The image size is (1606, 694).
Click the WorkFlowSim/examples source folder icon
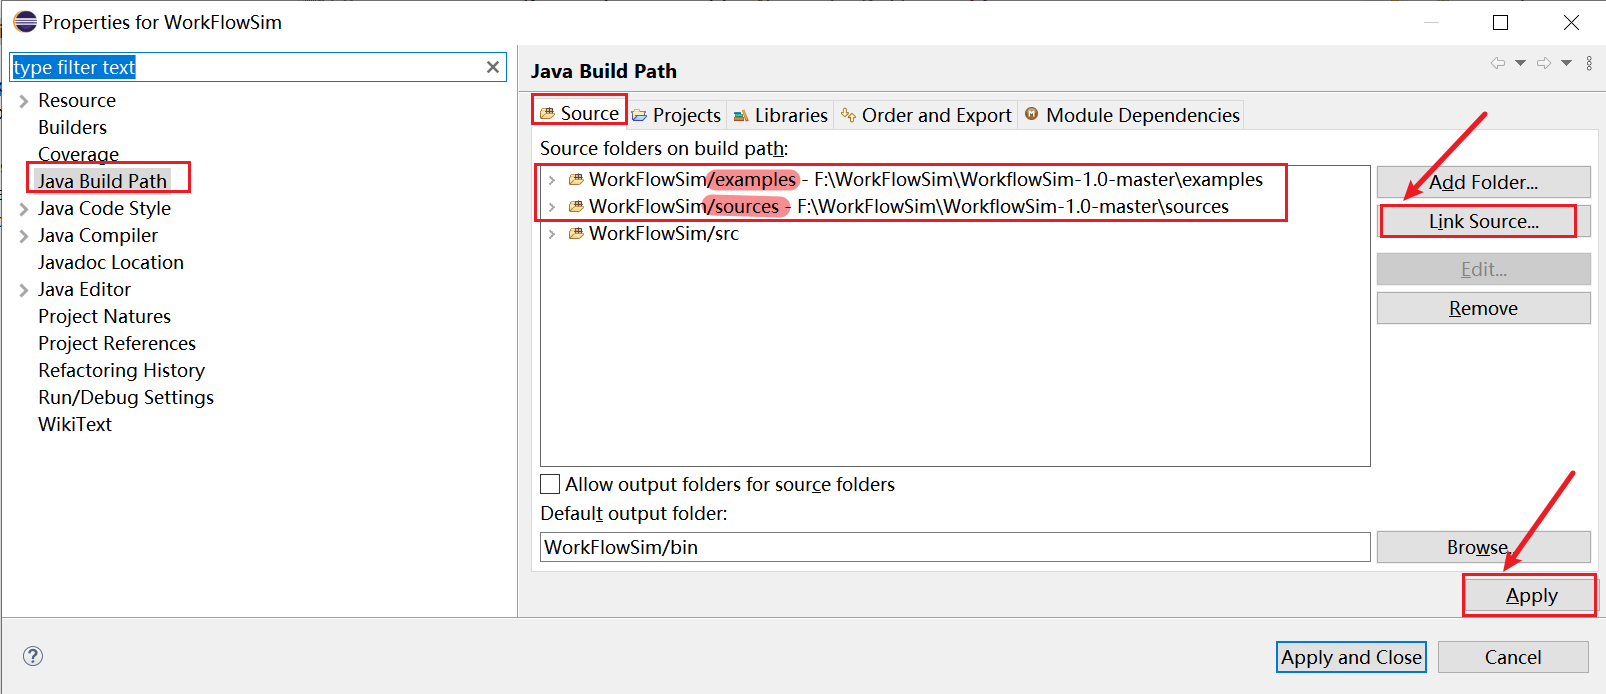click(576, 180)
